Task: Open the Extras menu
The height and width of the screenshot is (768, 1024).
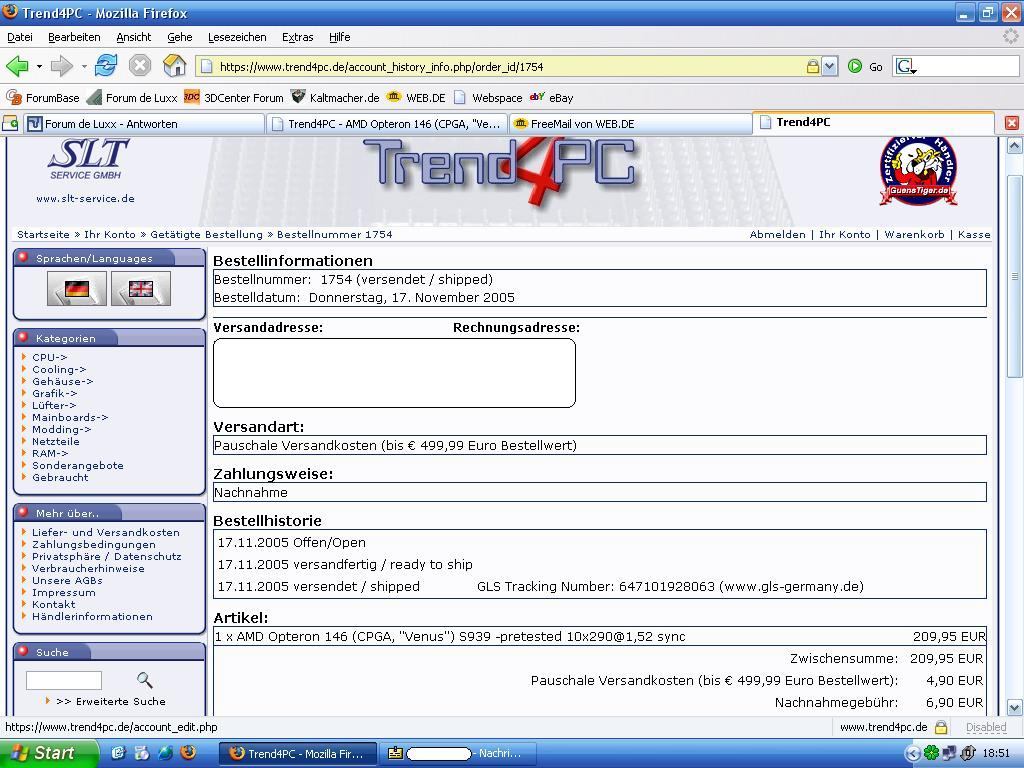Action: (298, 37)
